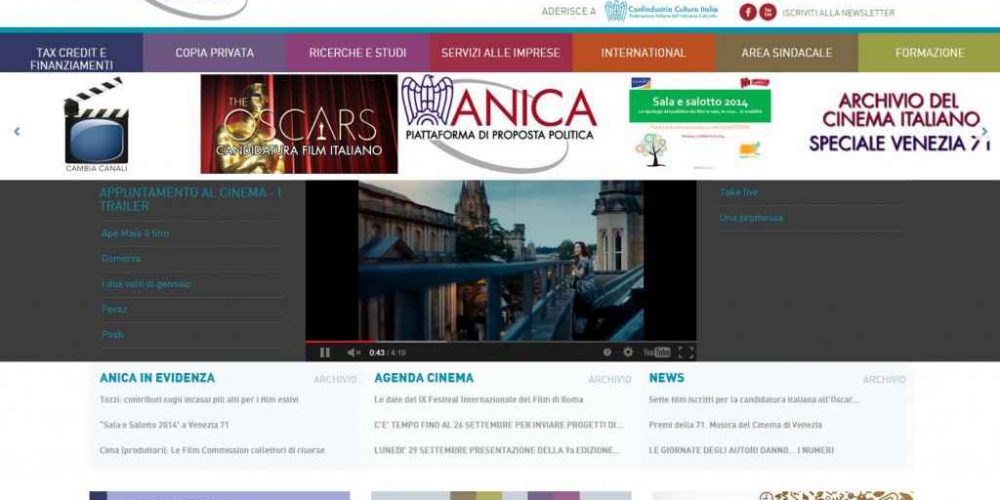Open Area Sindacale menu
1000x500 pixels.
click(x=786, y=53)
